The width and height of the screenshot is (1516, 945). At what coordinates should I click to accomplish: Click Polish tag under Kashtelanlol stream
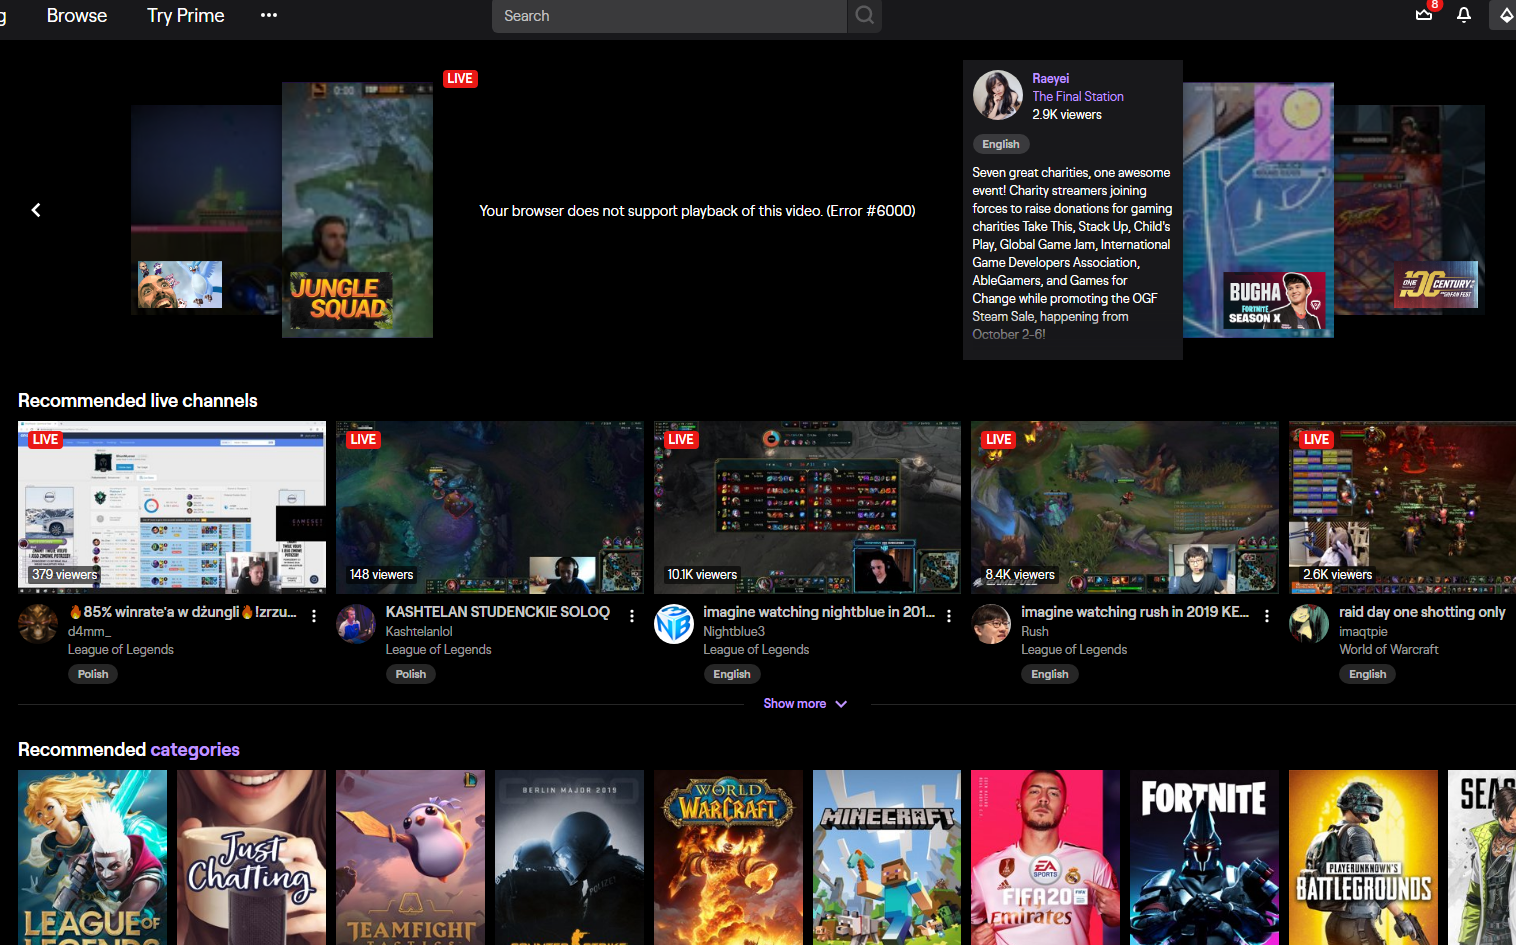(x=411, y=674)
